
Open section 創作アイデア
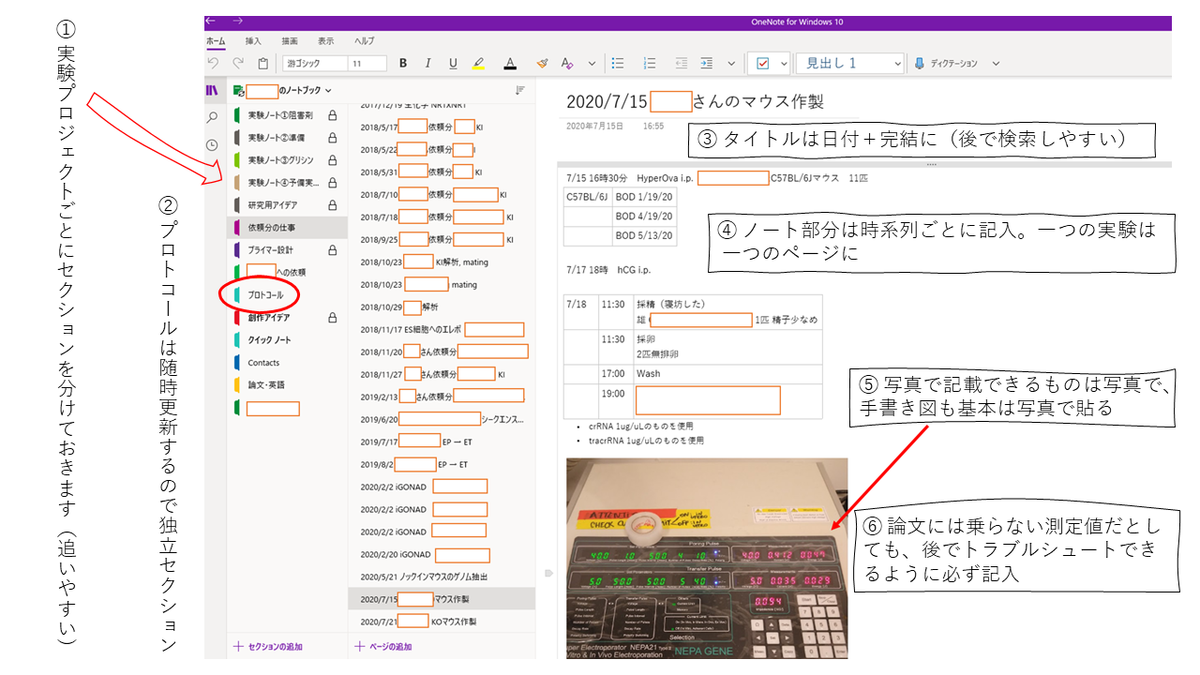(288, 318)
